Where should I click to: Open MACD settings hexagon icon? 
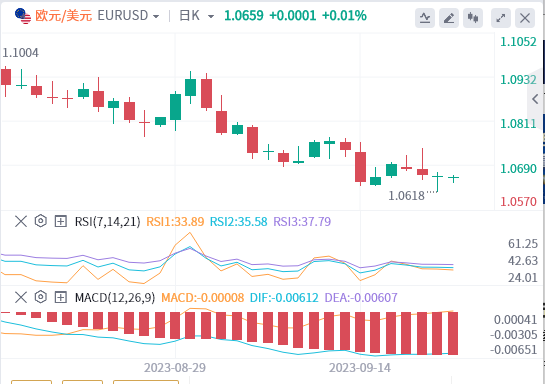(41, 297)
